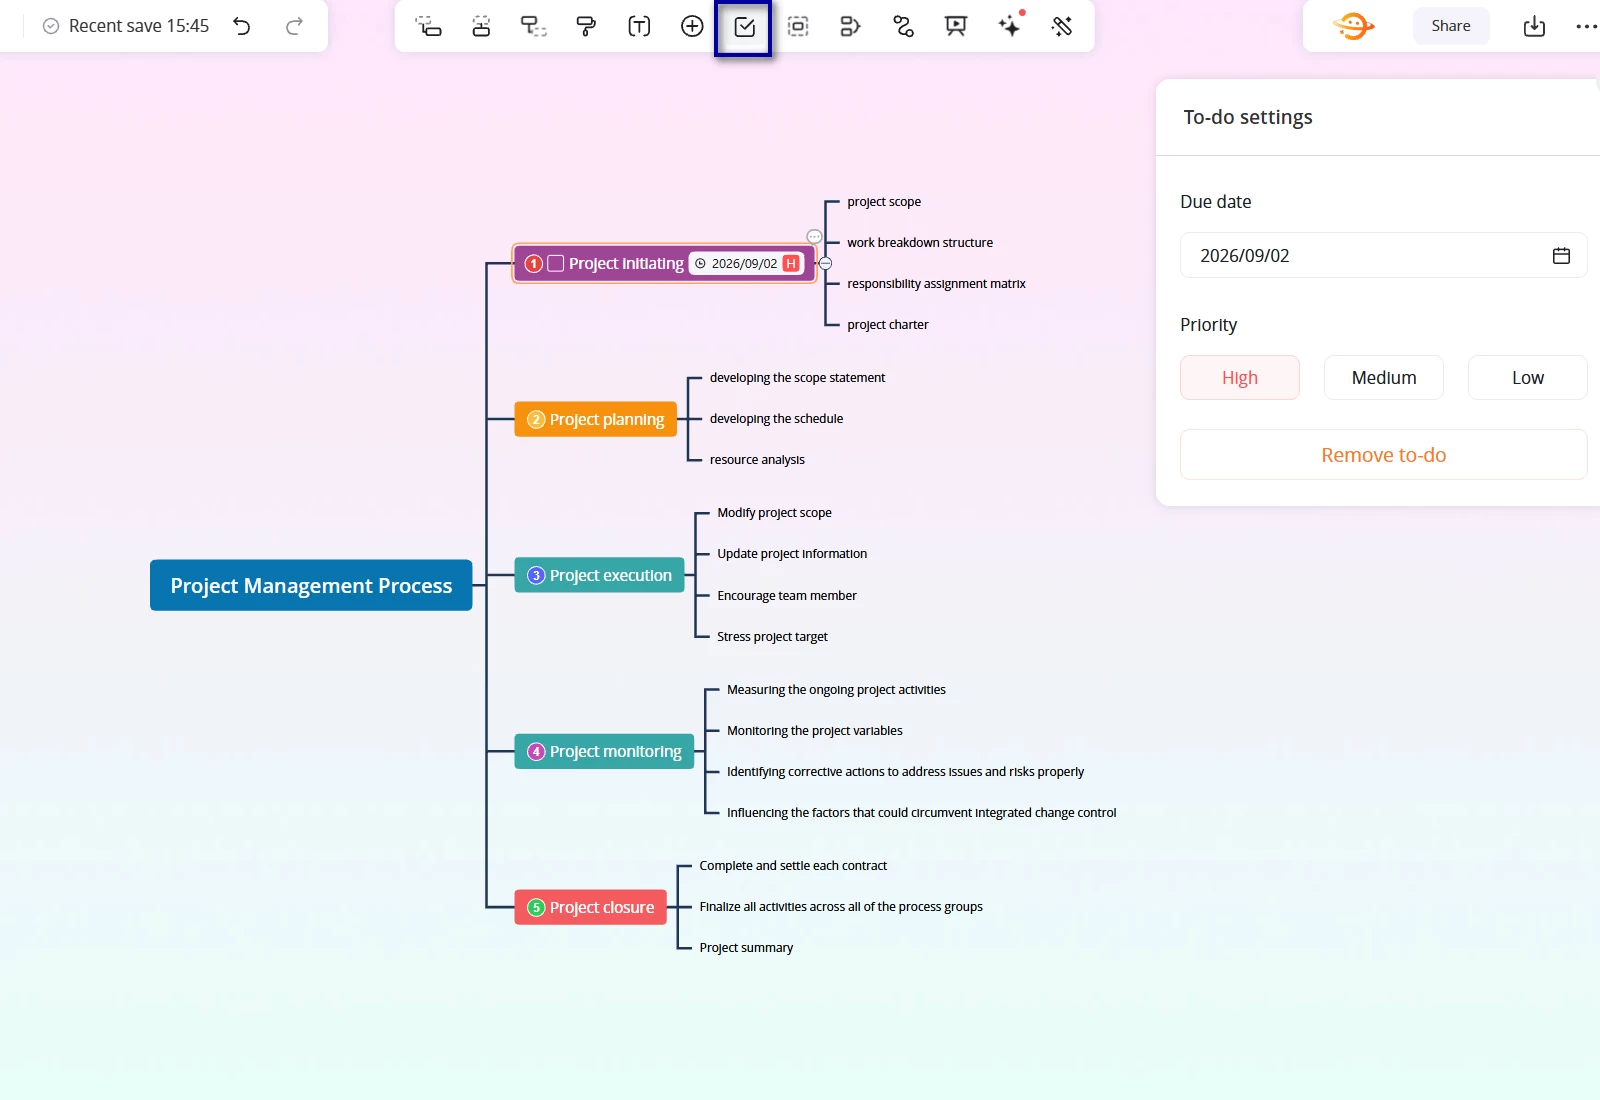Screen dimensions: 1600x1100
Task: Undo the last action
Action: pos(242,26)
